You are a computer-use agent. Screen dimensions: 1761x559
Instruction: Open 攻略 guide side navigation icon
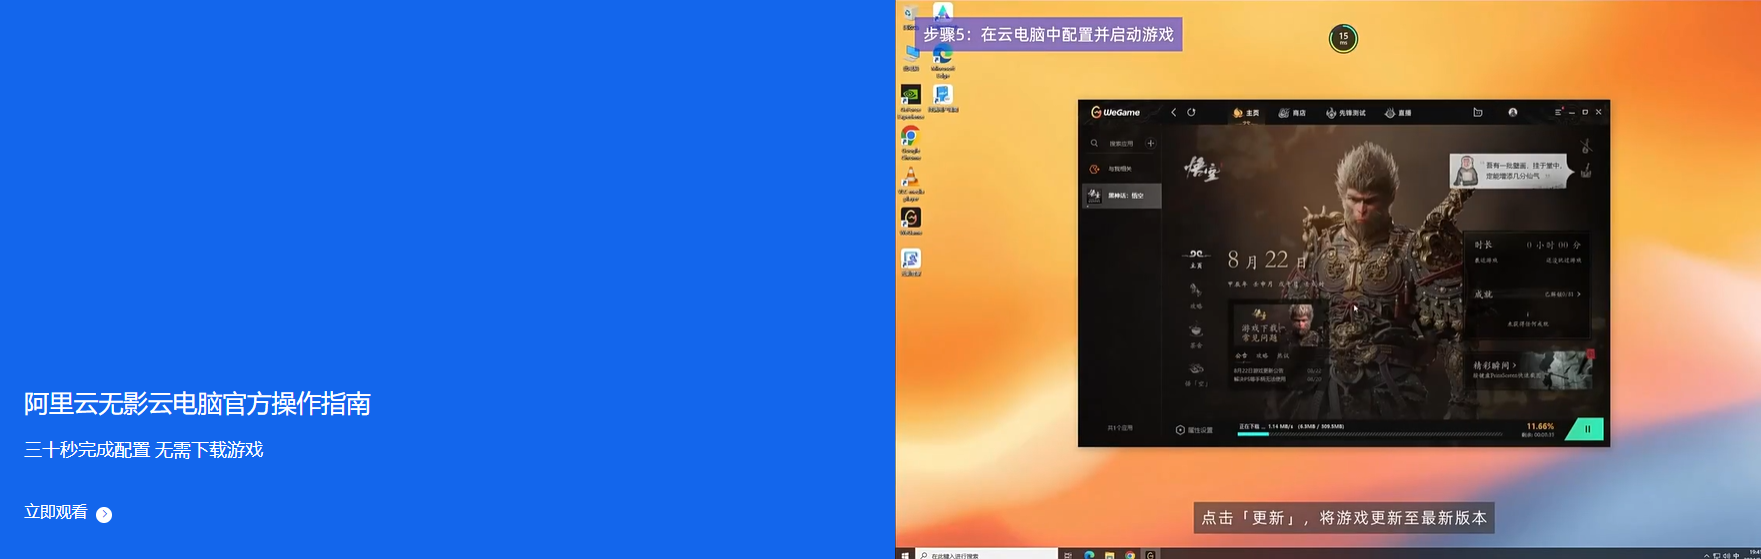1196,295
